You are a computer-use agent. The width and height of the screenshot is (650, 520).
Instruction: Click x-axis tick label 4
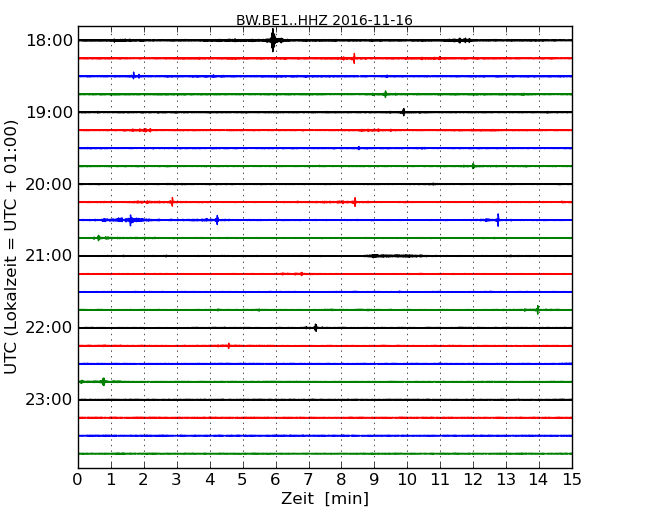pos(210,479)
